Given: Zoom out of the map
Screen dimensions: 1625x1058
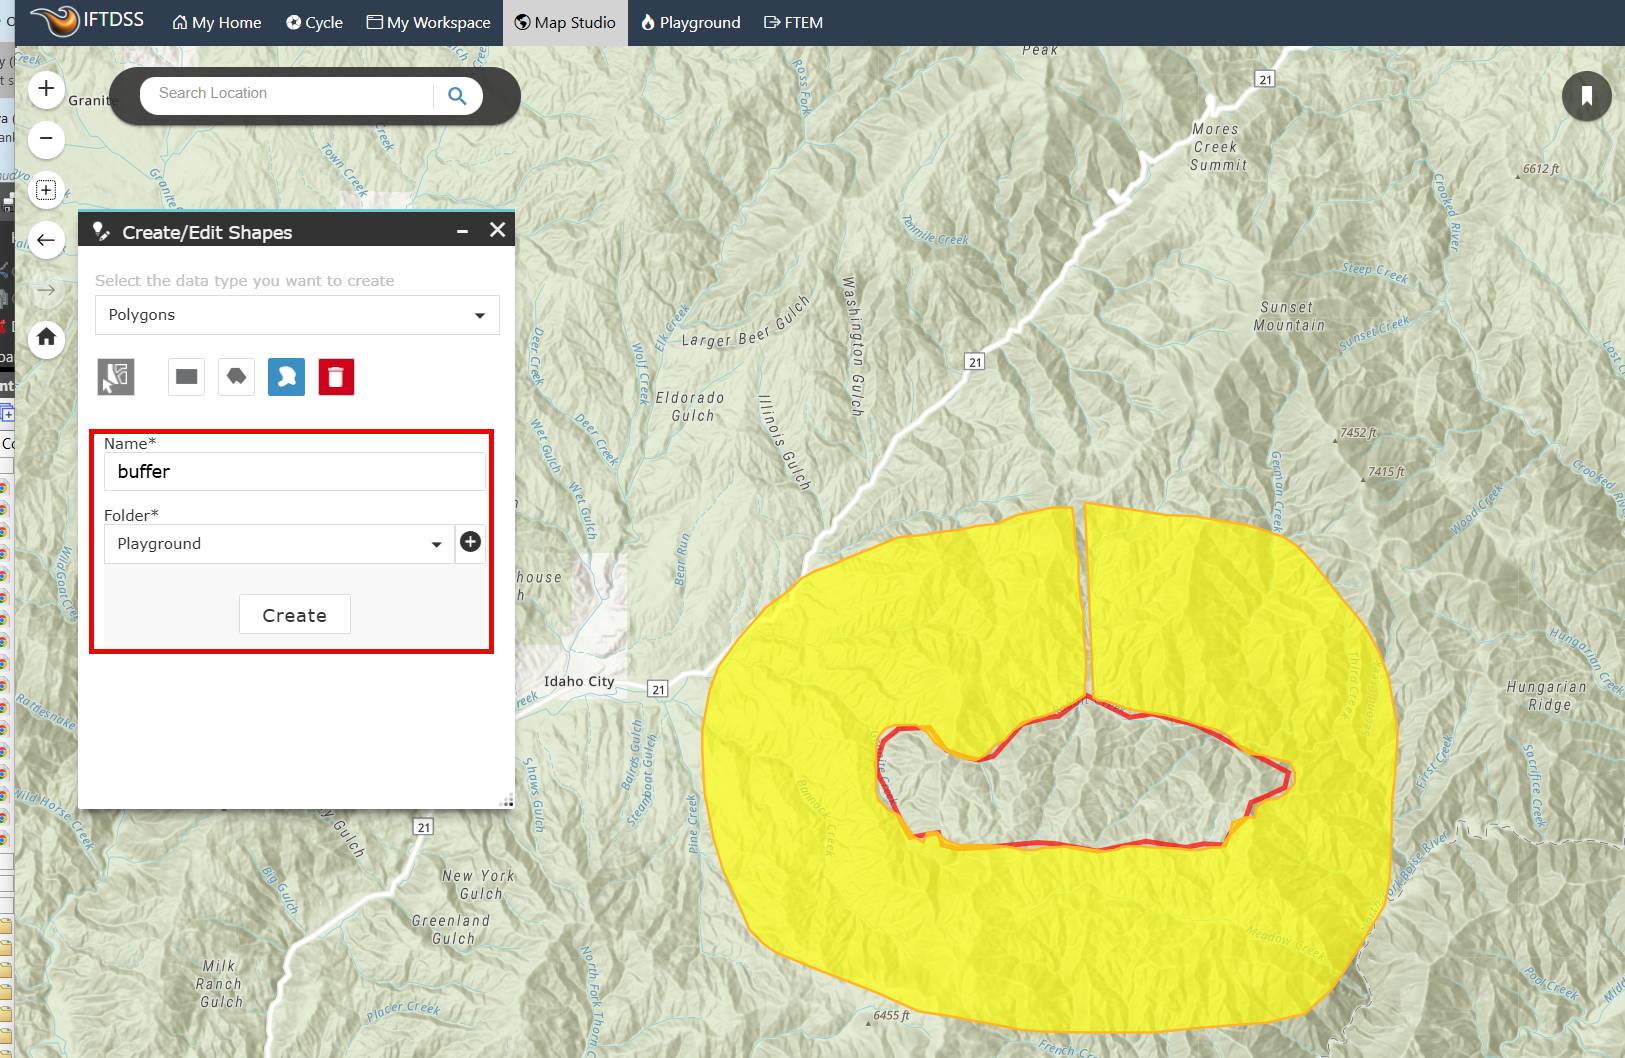Looking at the screenshot, I should point(46,139).
